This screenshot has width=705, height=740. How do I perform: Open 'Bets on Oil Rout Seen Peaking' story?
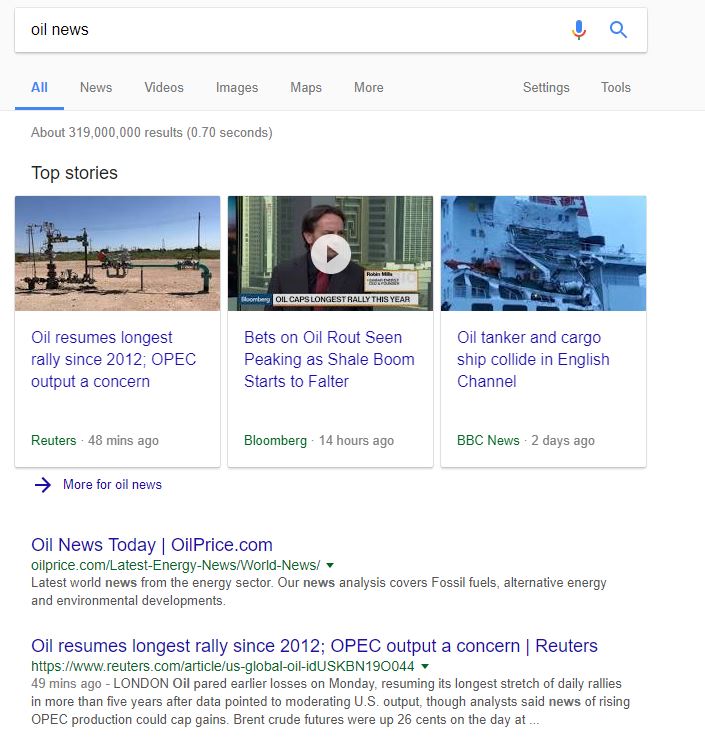point(329,359)
